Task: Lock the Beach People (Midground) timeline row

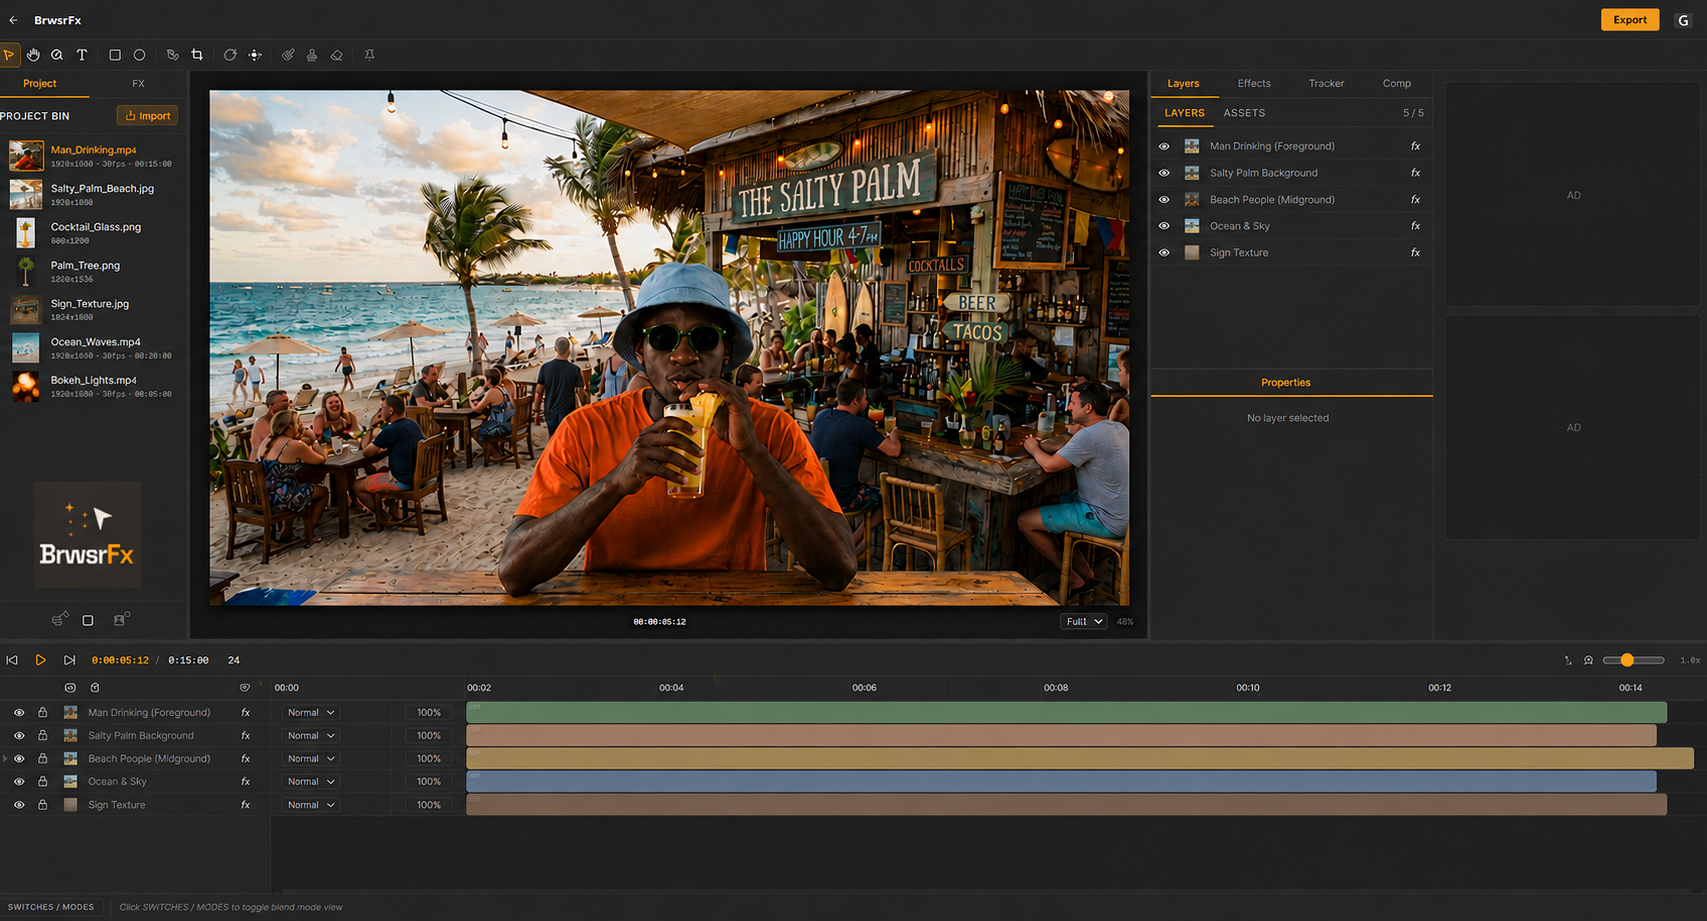Action: click(x=42, y=759)
